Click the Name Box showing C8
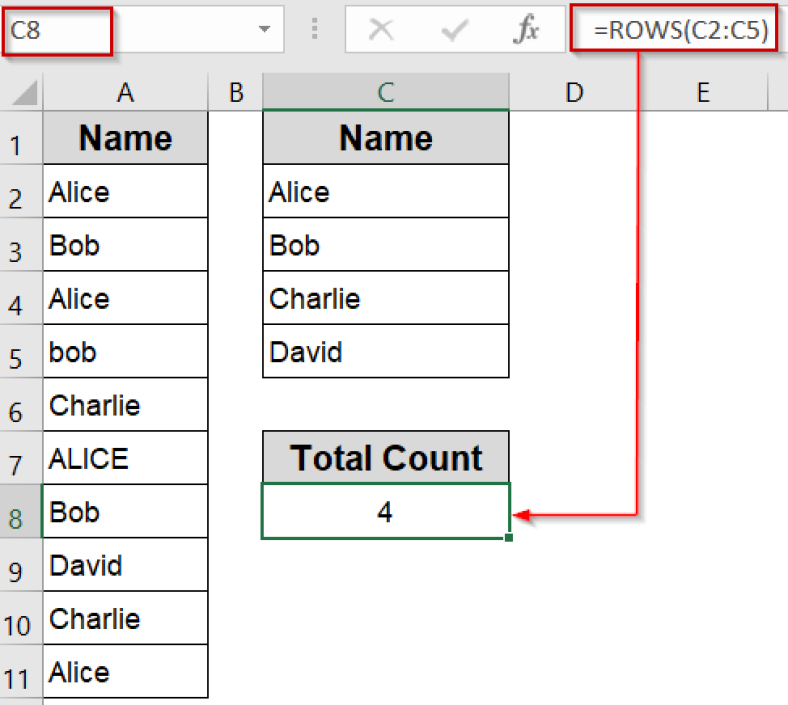788x705 pixels. (x=58, y=30)
